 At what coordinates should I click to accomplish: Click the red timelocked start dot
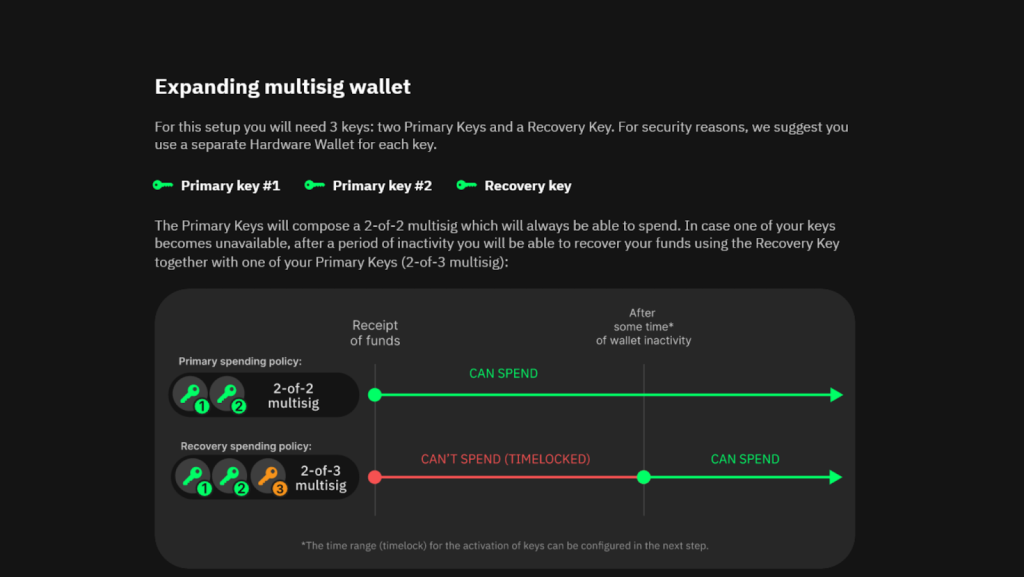coord(375,477)
